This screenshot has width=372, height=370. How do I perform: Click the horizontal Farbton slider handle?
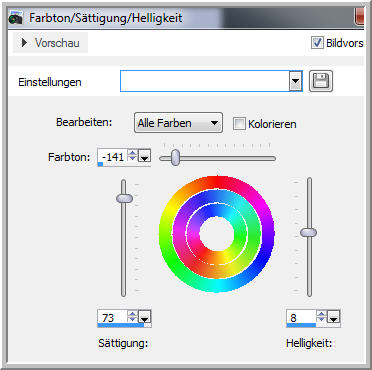(x=174, y=157)
